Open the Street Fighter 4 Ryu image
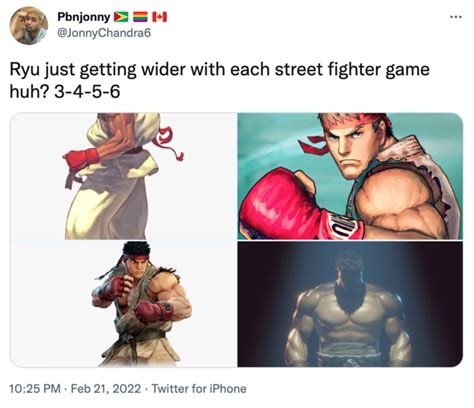 pyautogui.click(x=350, y=176)
